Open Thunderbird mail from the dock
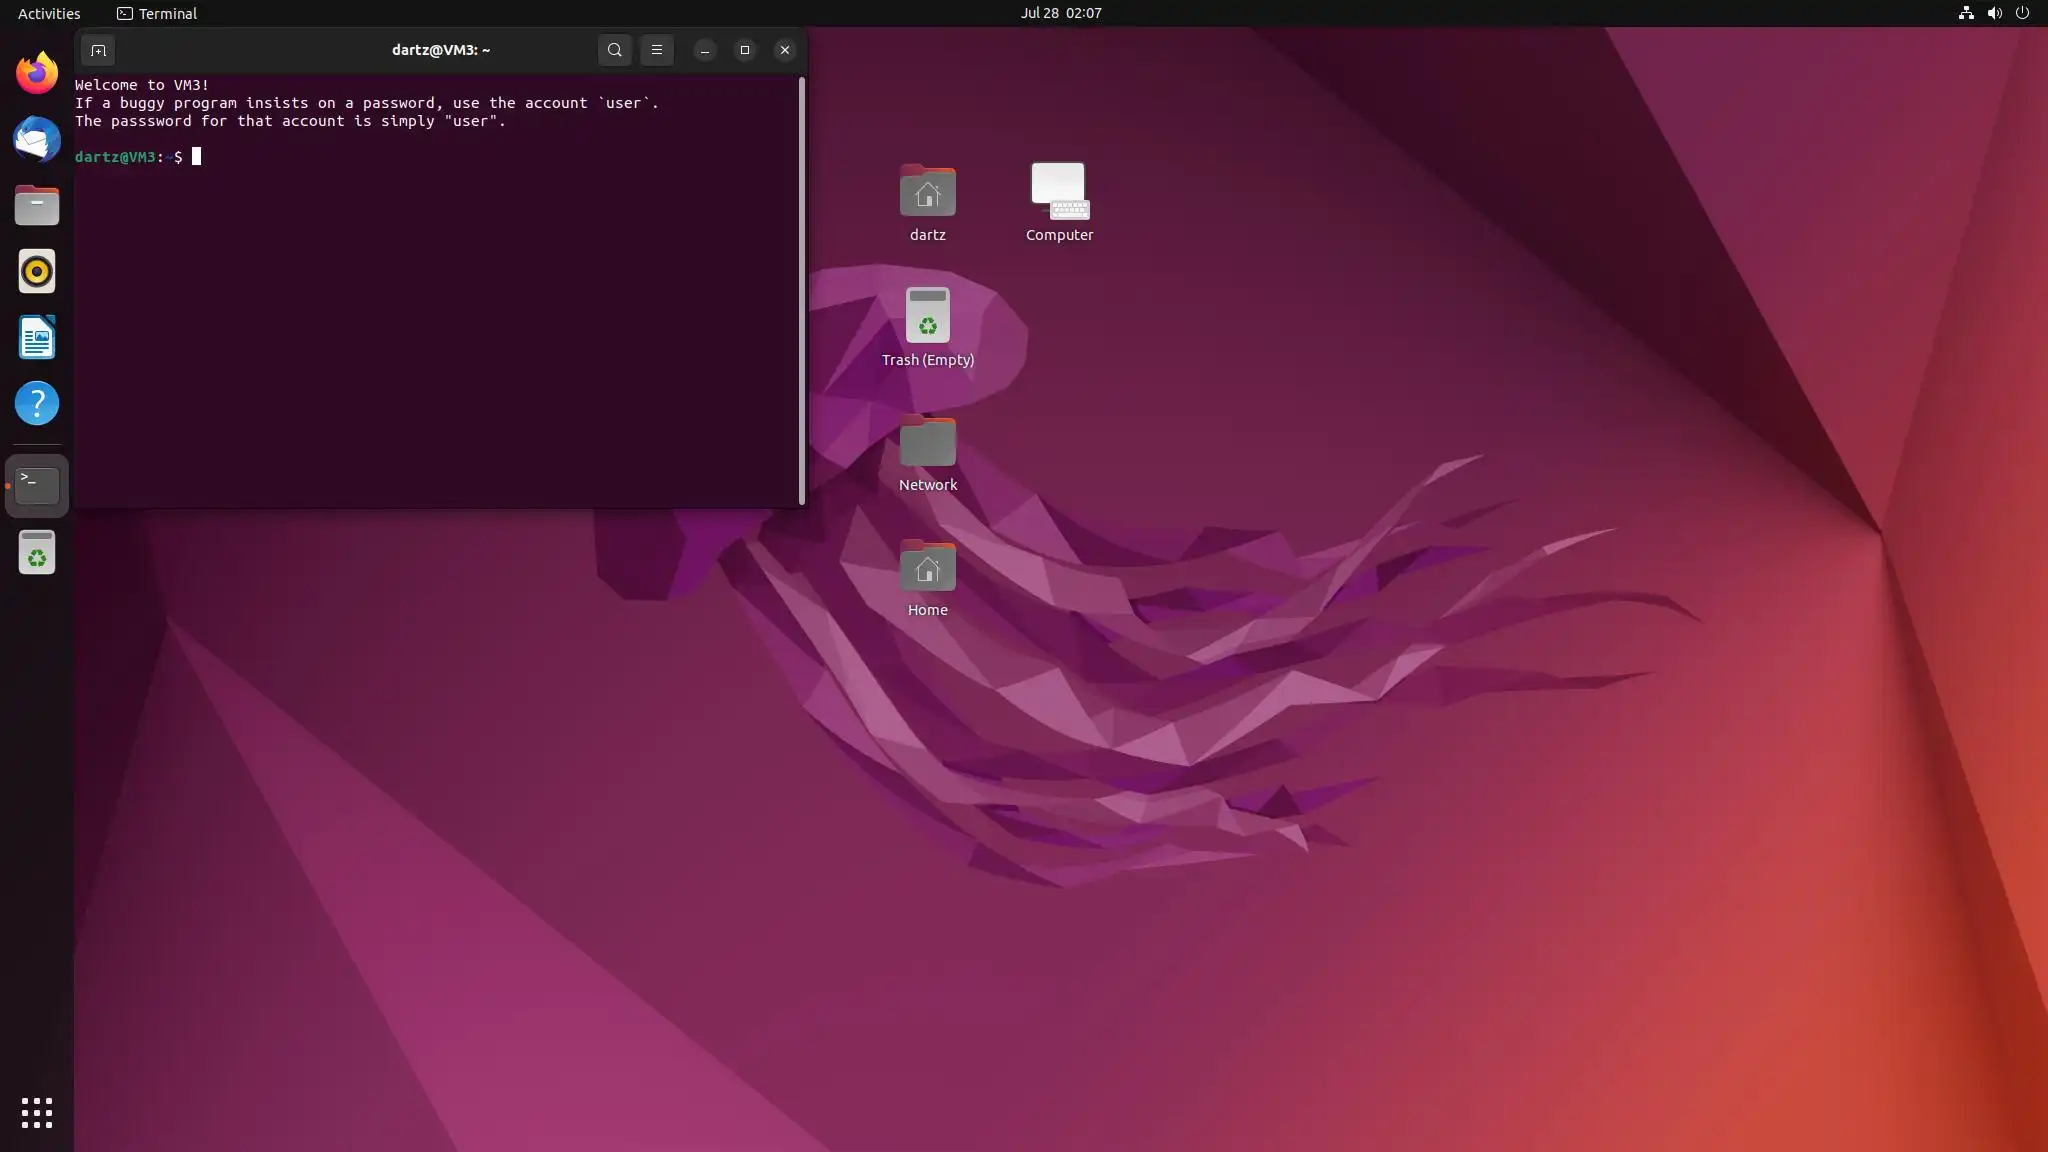Screen dimensions: 2048x1152 coord(37,139)
